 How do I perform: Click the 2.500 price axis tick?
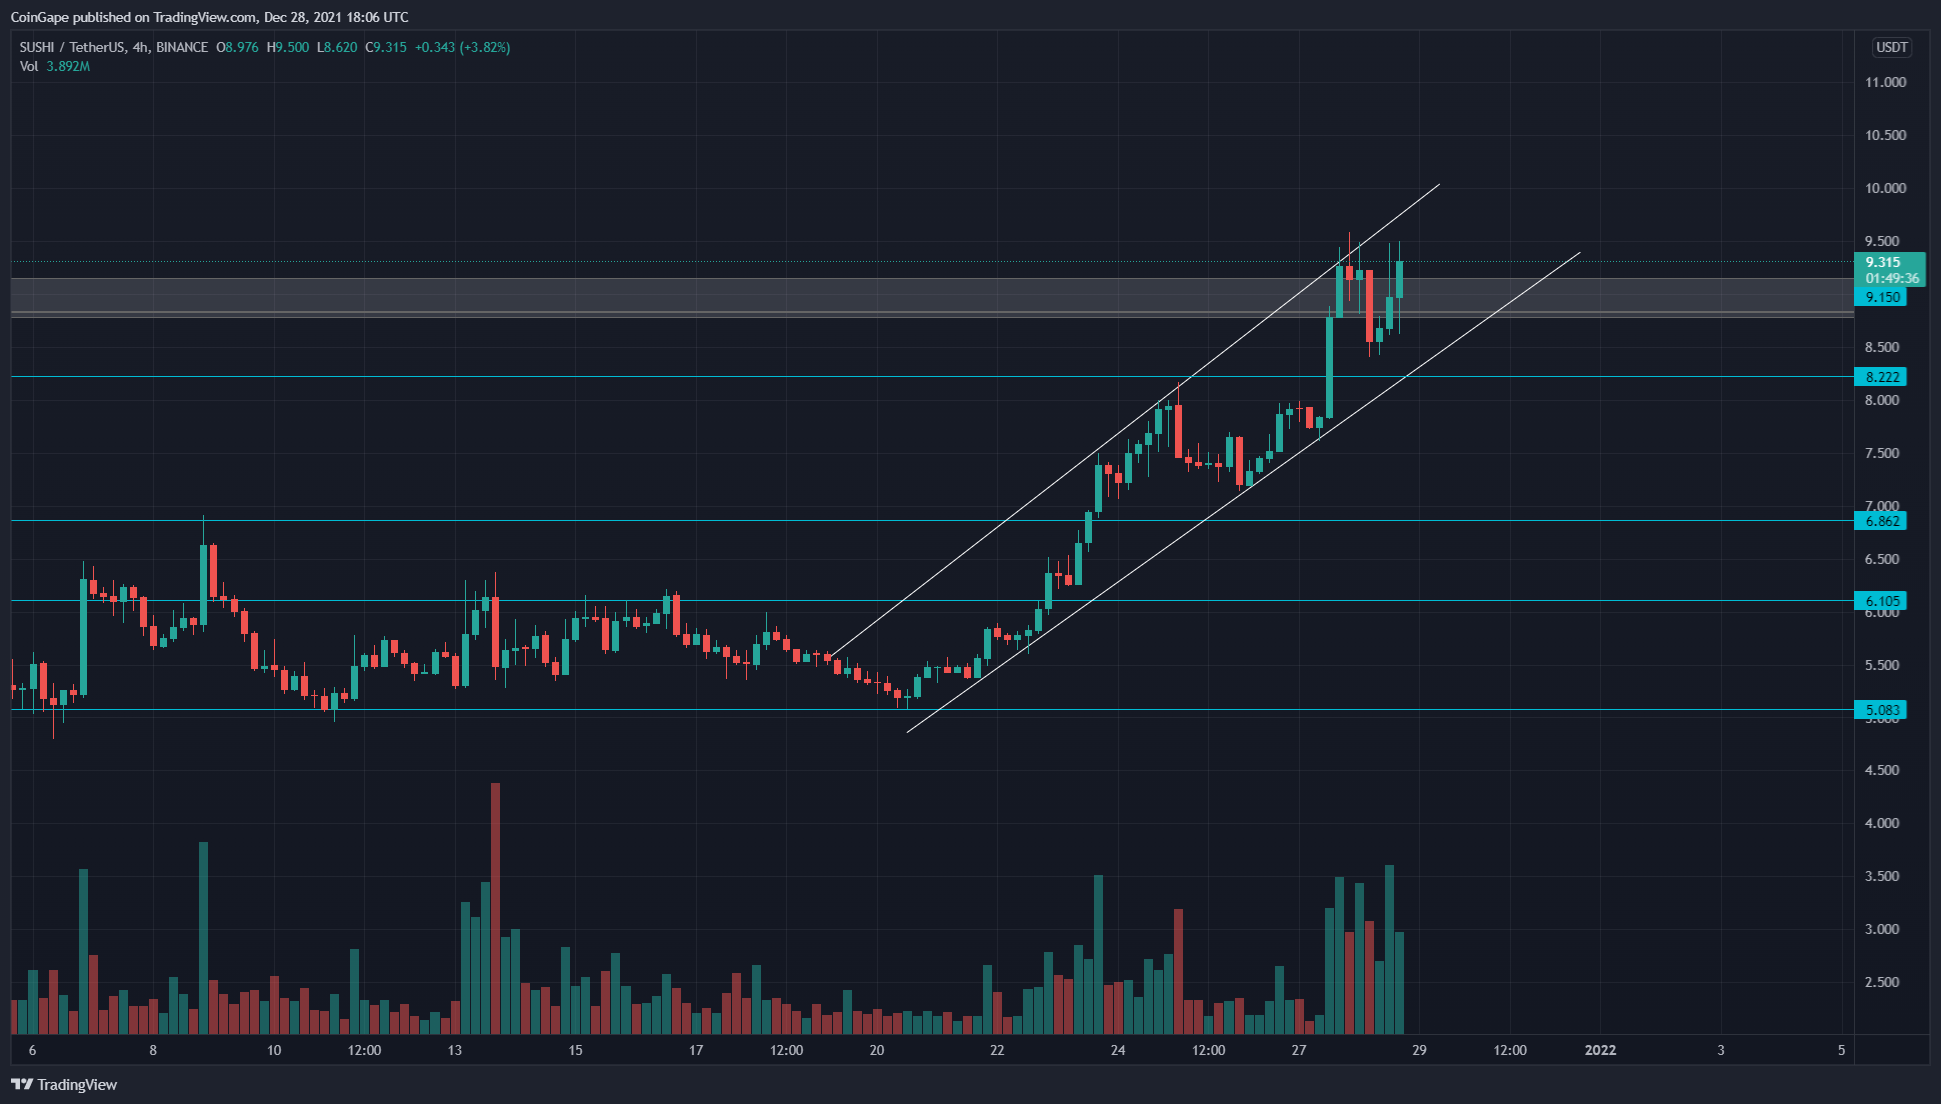tap(1882, 982)
